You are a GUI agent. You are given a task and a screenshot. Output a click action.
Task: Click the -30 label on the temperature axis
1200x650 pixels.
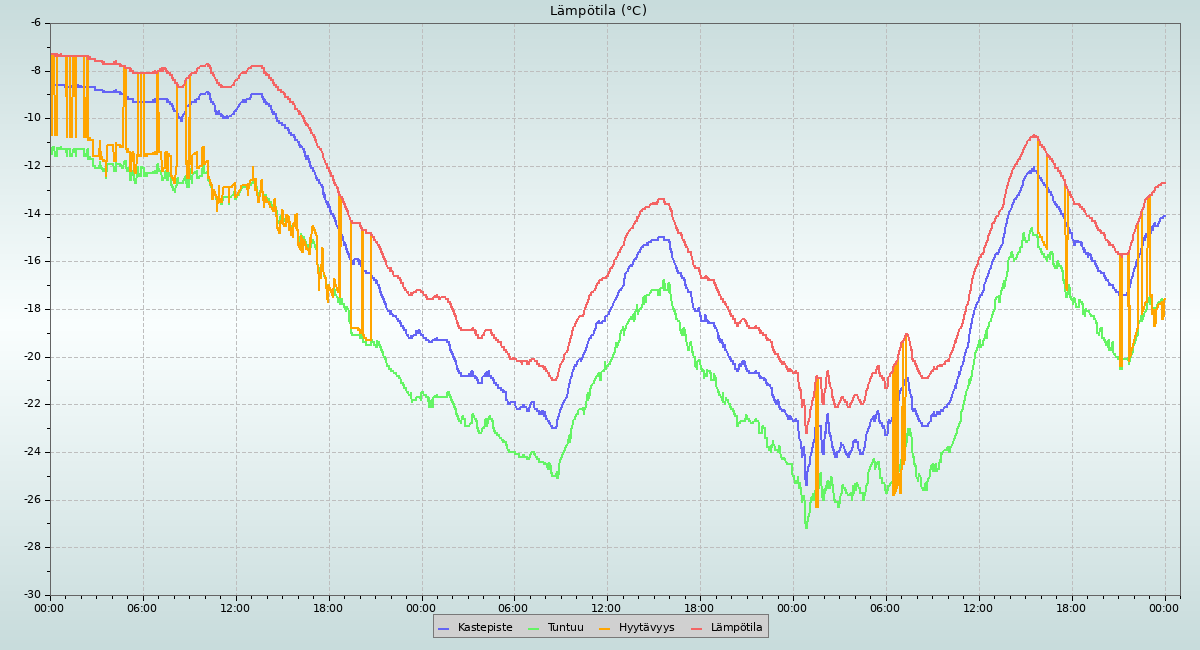click(x=32, y=595)
